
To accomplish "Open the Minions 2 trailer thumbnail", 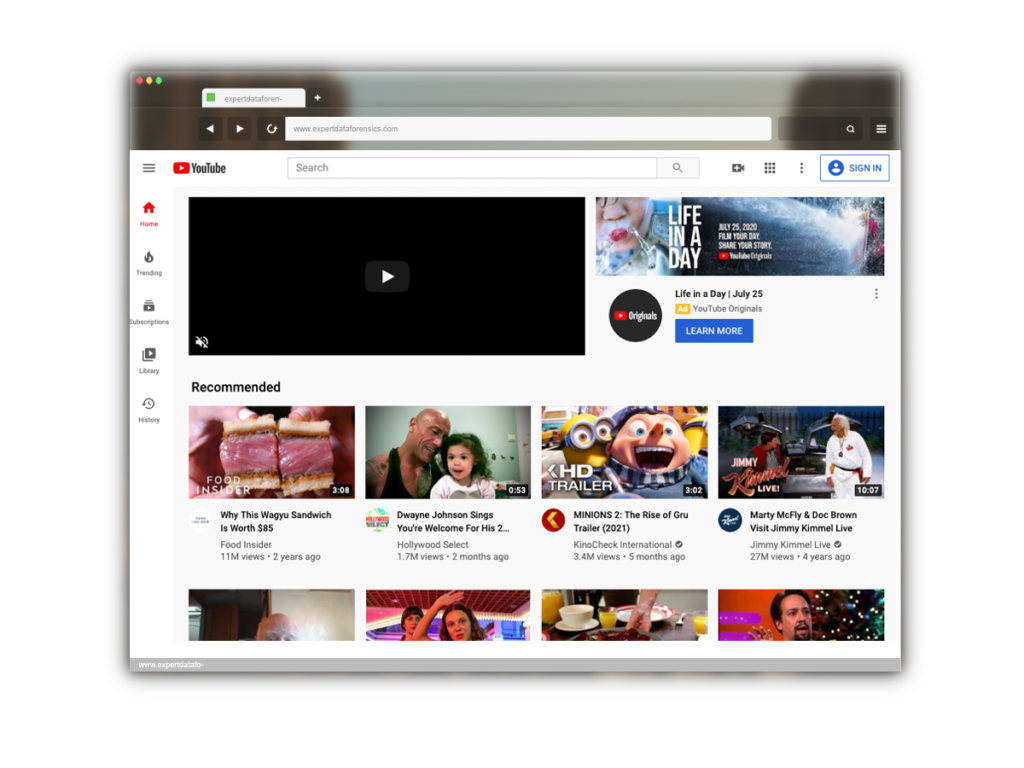I will click(624, 452).
